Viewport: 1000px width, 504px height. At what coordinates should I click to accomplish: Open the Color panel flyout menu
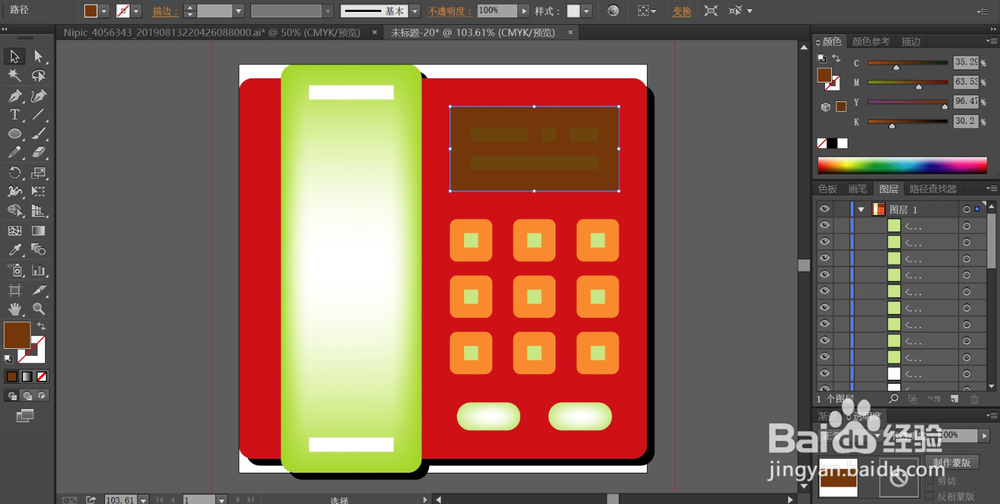pos(991,41)
